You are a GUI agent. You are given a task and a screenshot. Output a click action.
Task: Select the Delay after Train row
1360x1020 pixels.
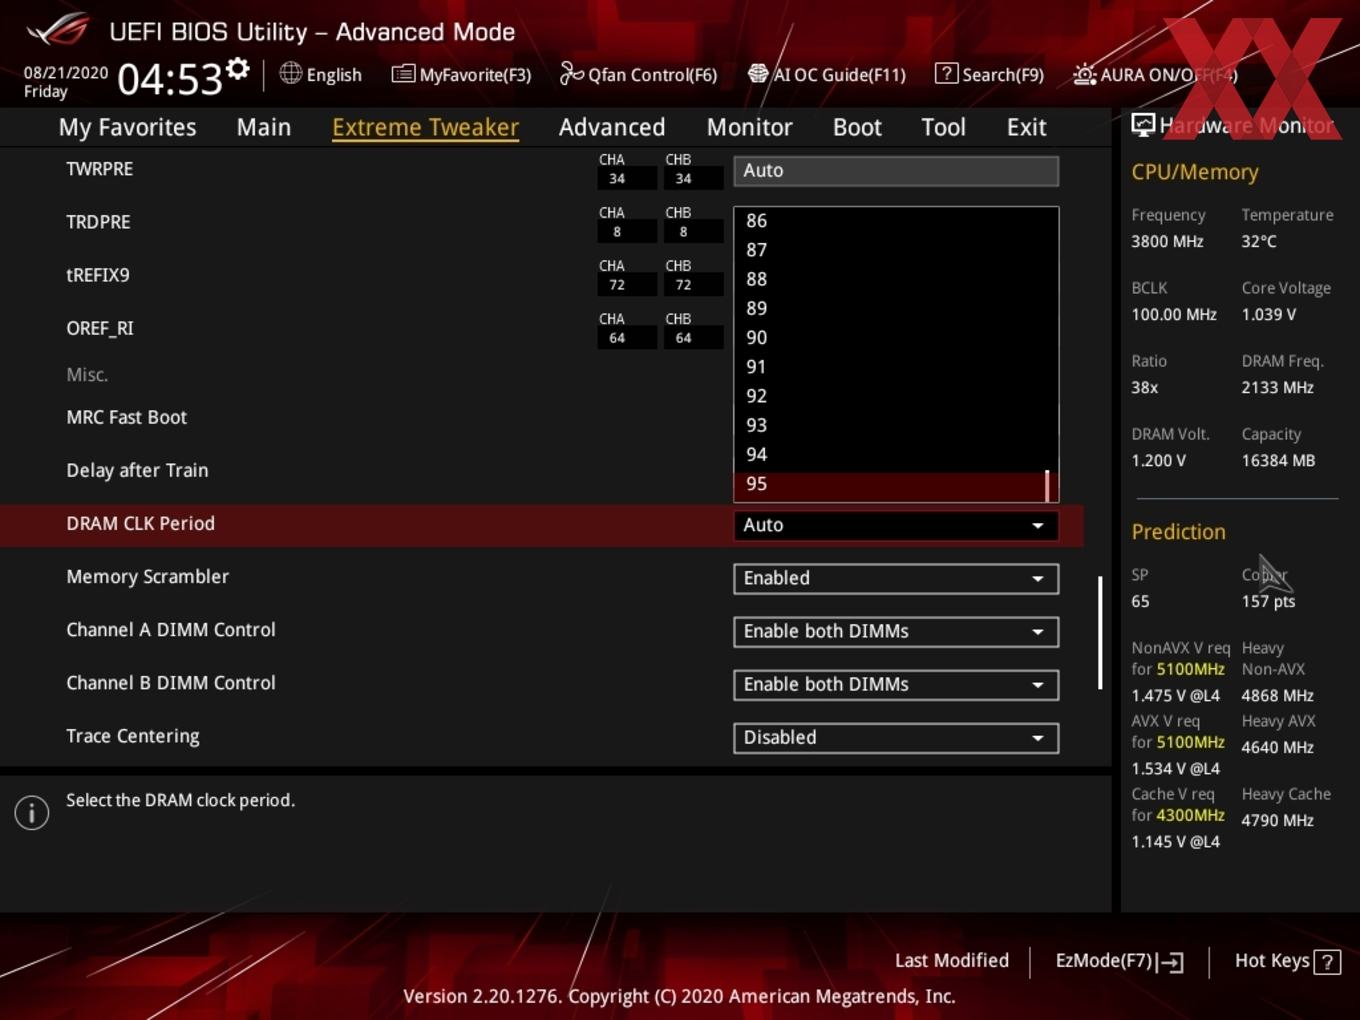pos(541,471)
